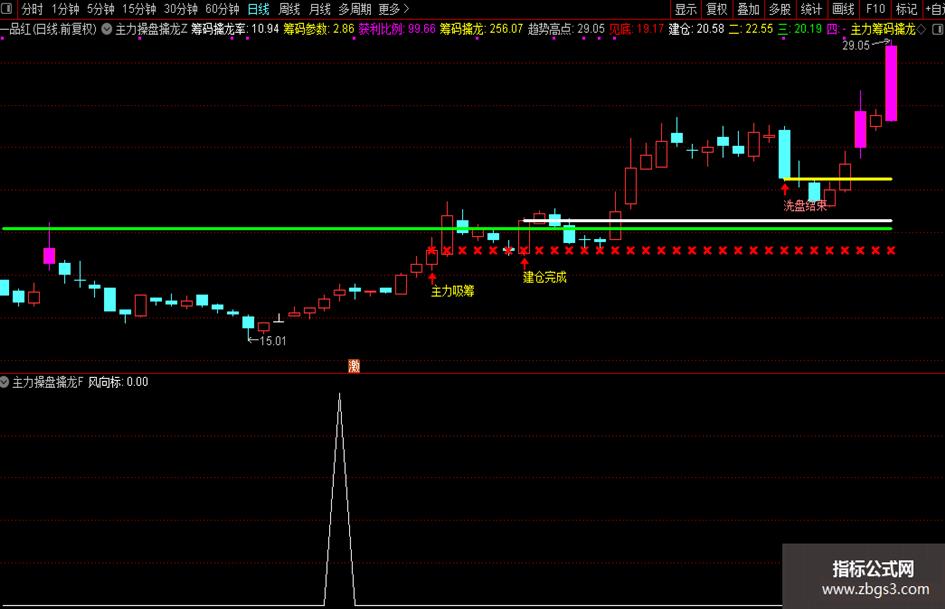This screenshot has height=609, width=945.
Task: Click the 二: 22.55 value
Action: pyautogui.click(x=750, y=28)
